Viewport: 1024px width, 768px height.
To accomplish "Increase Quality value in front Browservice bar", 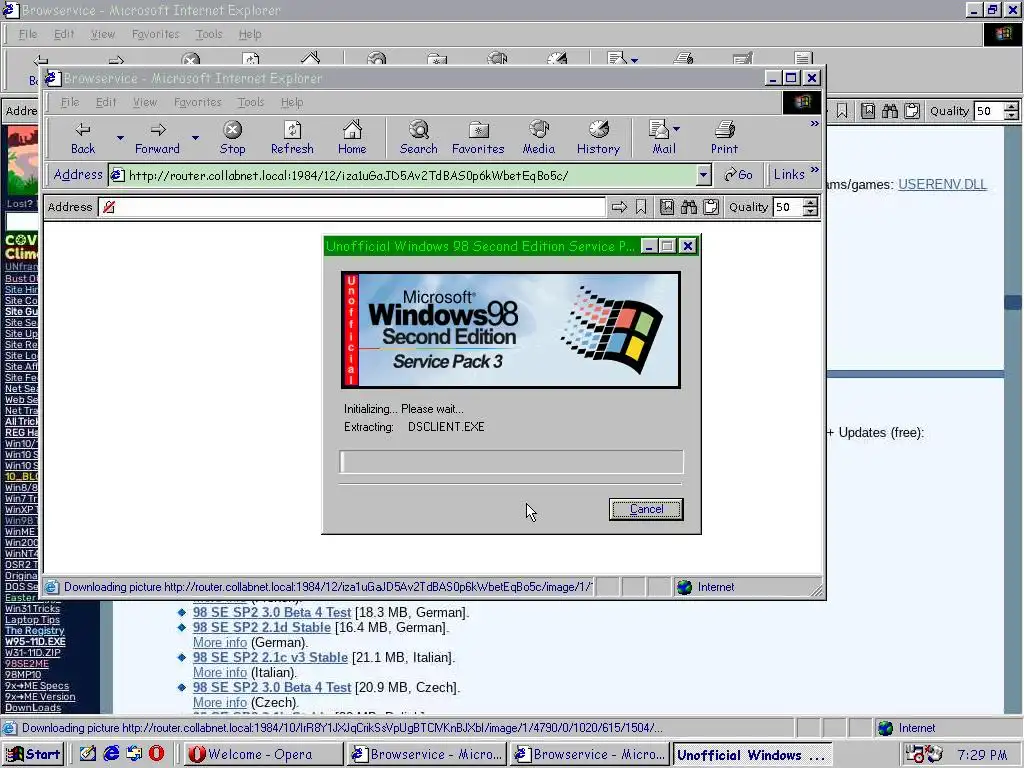I will pyautogui.click(x=810, y=202).
